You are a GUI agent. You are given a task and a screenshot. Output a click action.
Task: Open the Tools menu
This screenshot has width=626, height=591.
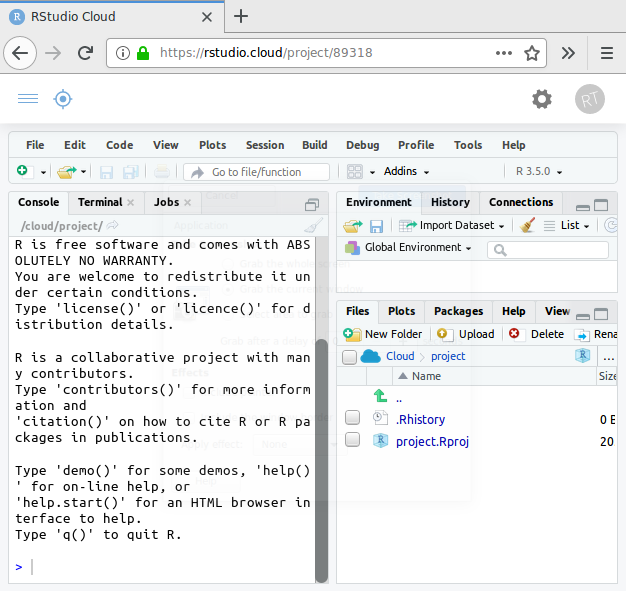(468, 145)
